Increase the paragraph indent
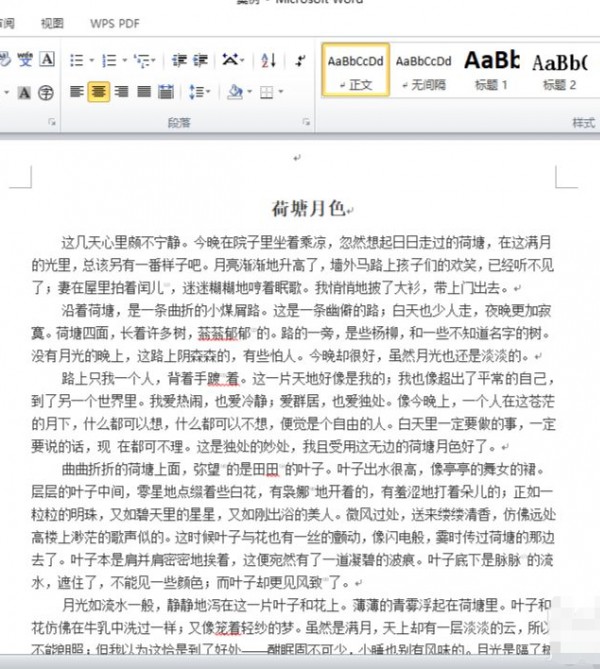The width and height of the screenshot is (600, 669). [x=200, y=60]
